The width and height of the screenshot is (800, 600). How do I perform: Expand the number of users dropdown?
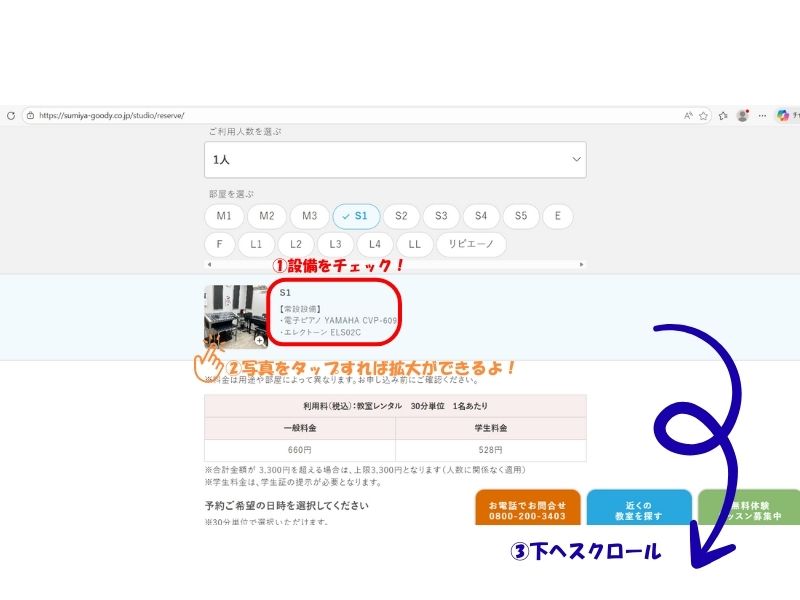395,160
